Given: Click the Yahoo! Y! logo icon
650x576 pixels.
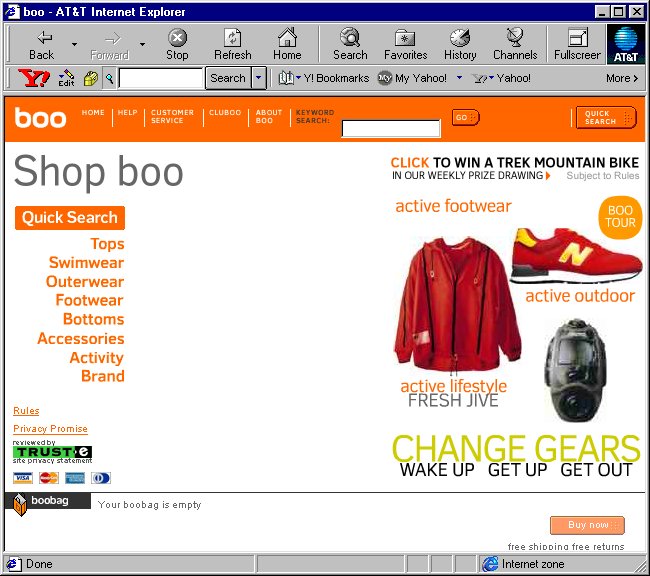Looking at the screenshot, I should 34,78.
